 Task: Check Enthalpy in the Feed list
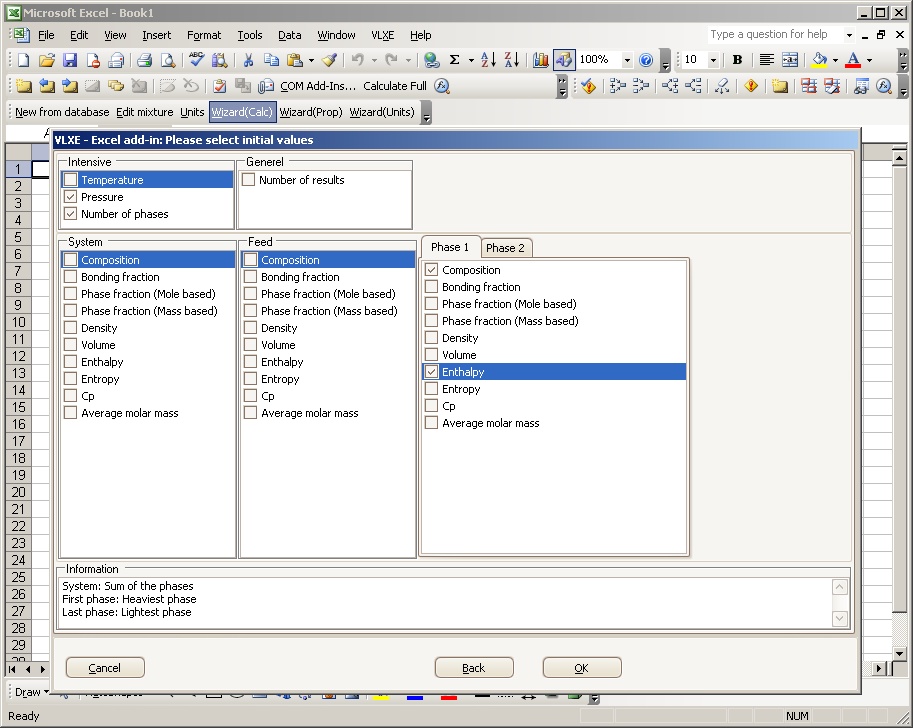250,361
